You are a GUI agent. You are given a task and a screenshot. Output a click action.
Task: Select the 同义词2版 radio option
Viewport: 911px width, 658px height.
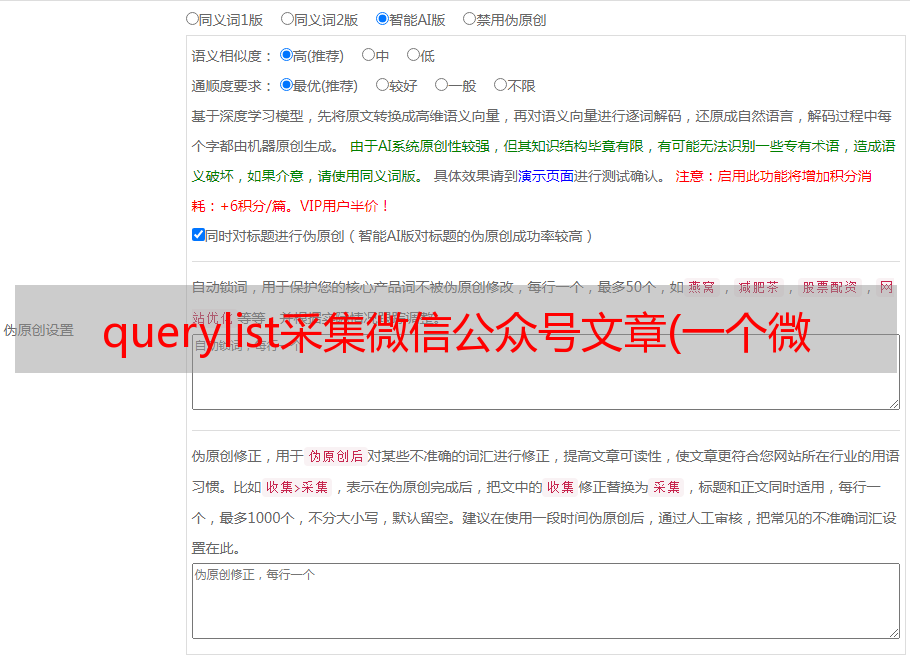(x=287, y=19)
